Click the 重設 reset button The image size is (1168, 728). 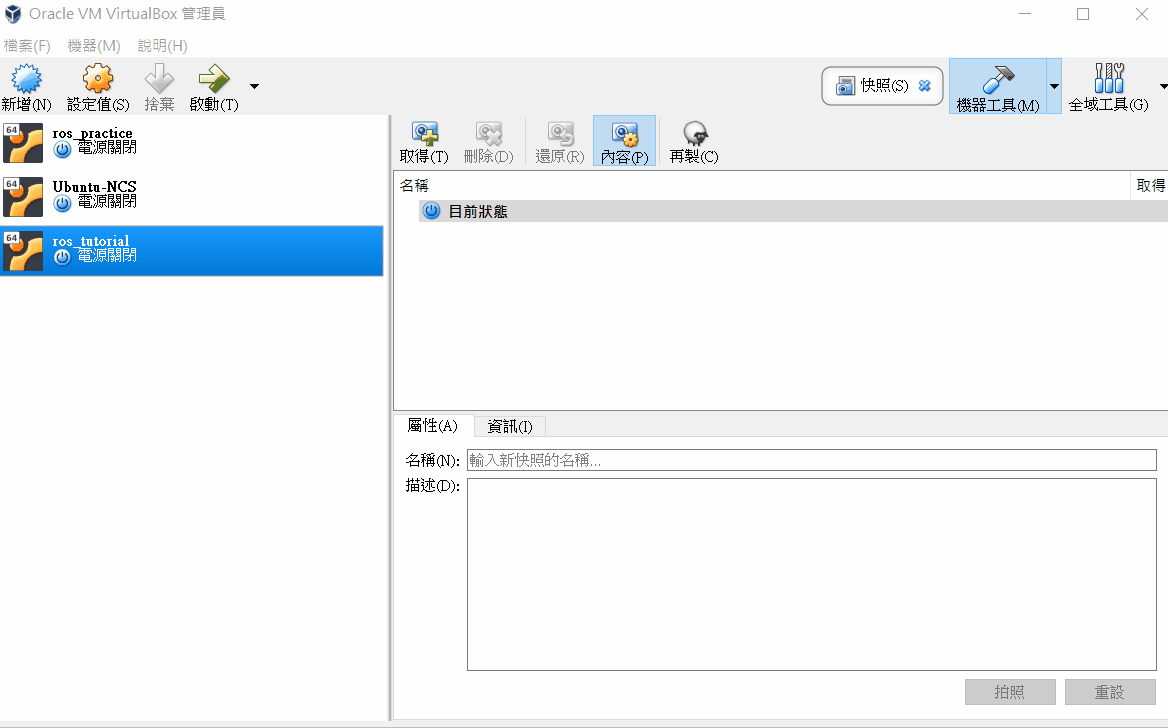1110,691
